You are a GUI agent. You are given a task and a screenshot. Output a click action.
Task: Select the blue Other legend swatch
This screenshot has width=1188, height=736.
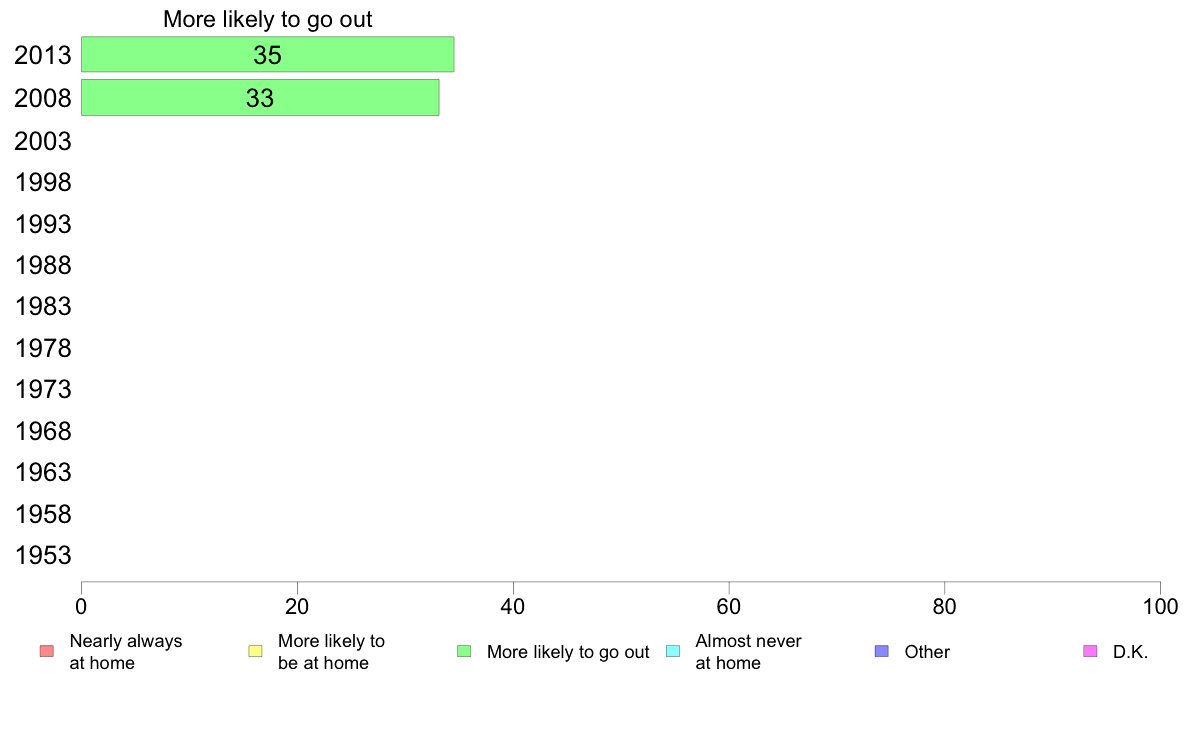point(882,651)
